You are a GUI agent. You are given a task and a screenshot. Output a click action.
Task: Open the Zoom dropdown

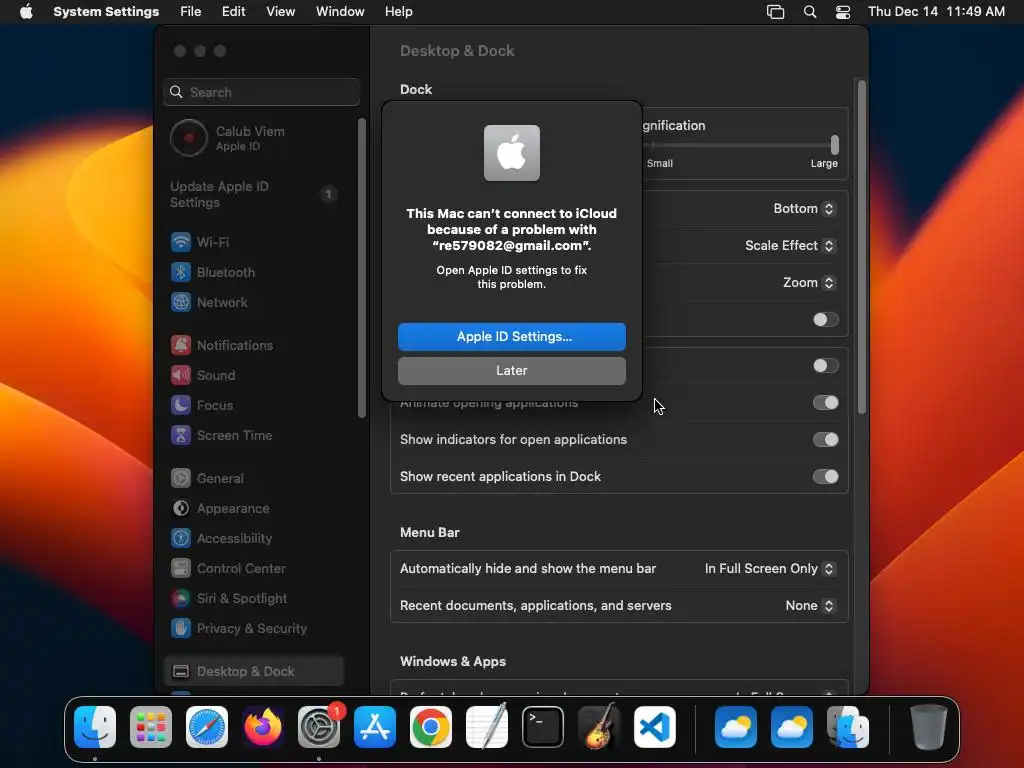809,283
